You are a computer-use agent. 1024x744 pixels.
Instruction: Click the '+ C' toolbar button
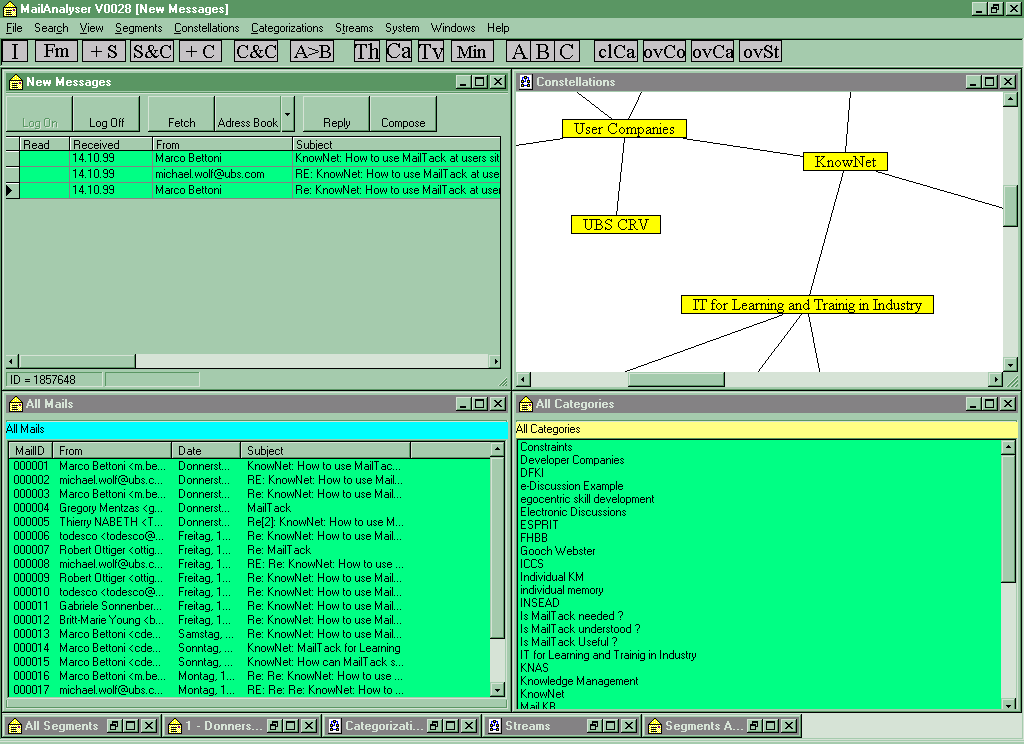[200, 51]
